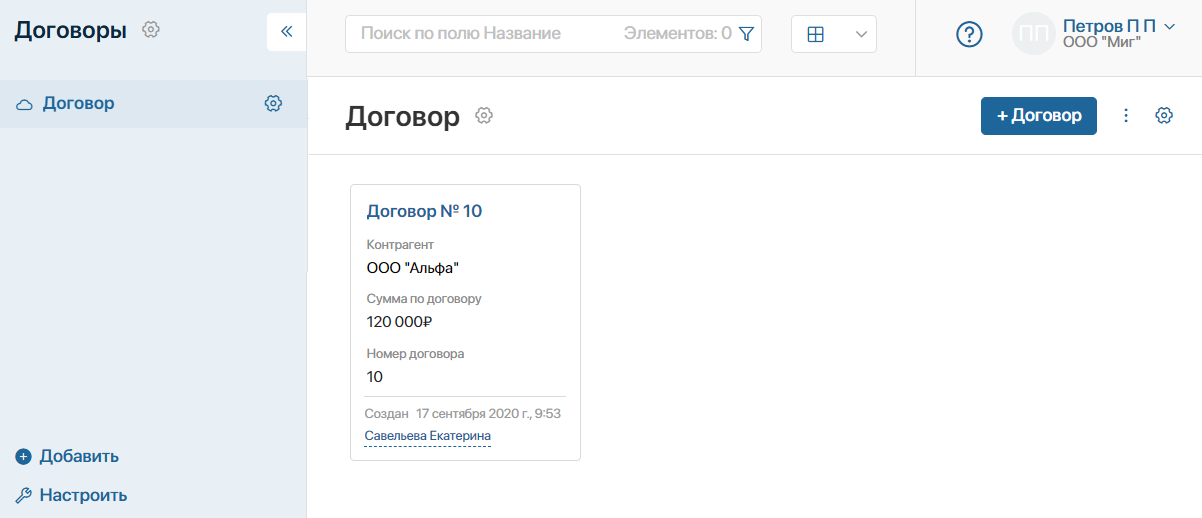Select Договор cloud icon in sidebar
This screenshot has width=1202, height=518.
pyautogui.click(x=25, y=104)
